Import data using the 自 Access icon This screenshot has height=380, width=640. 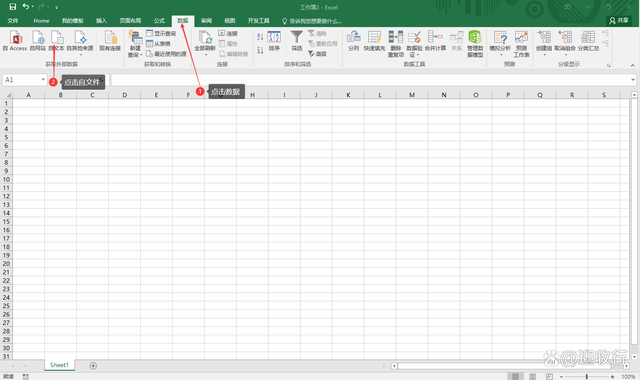pyautogui.click(x=15, y=40)
